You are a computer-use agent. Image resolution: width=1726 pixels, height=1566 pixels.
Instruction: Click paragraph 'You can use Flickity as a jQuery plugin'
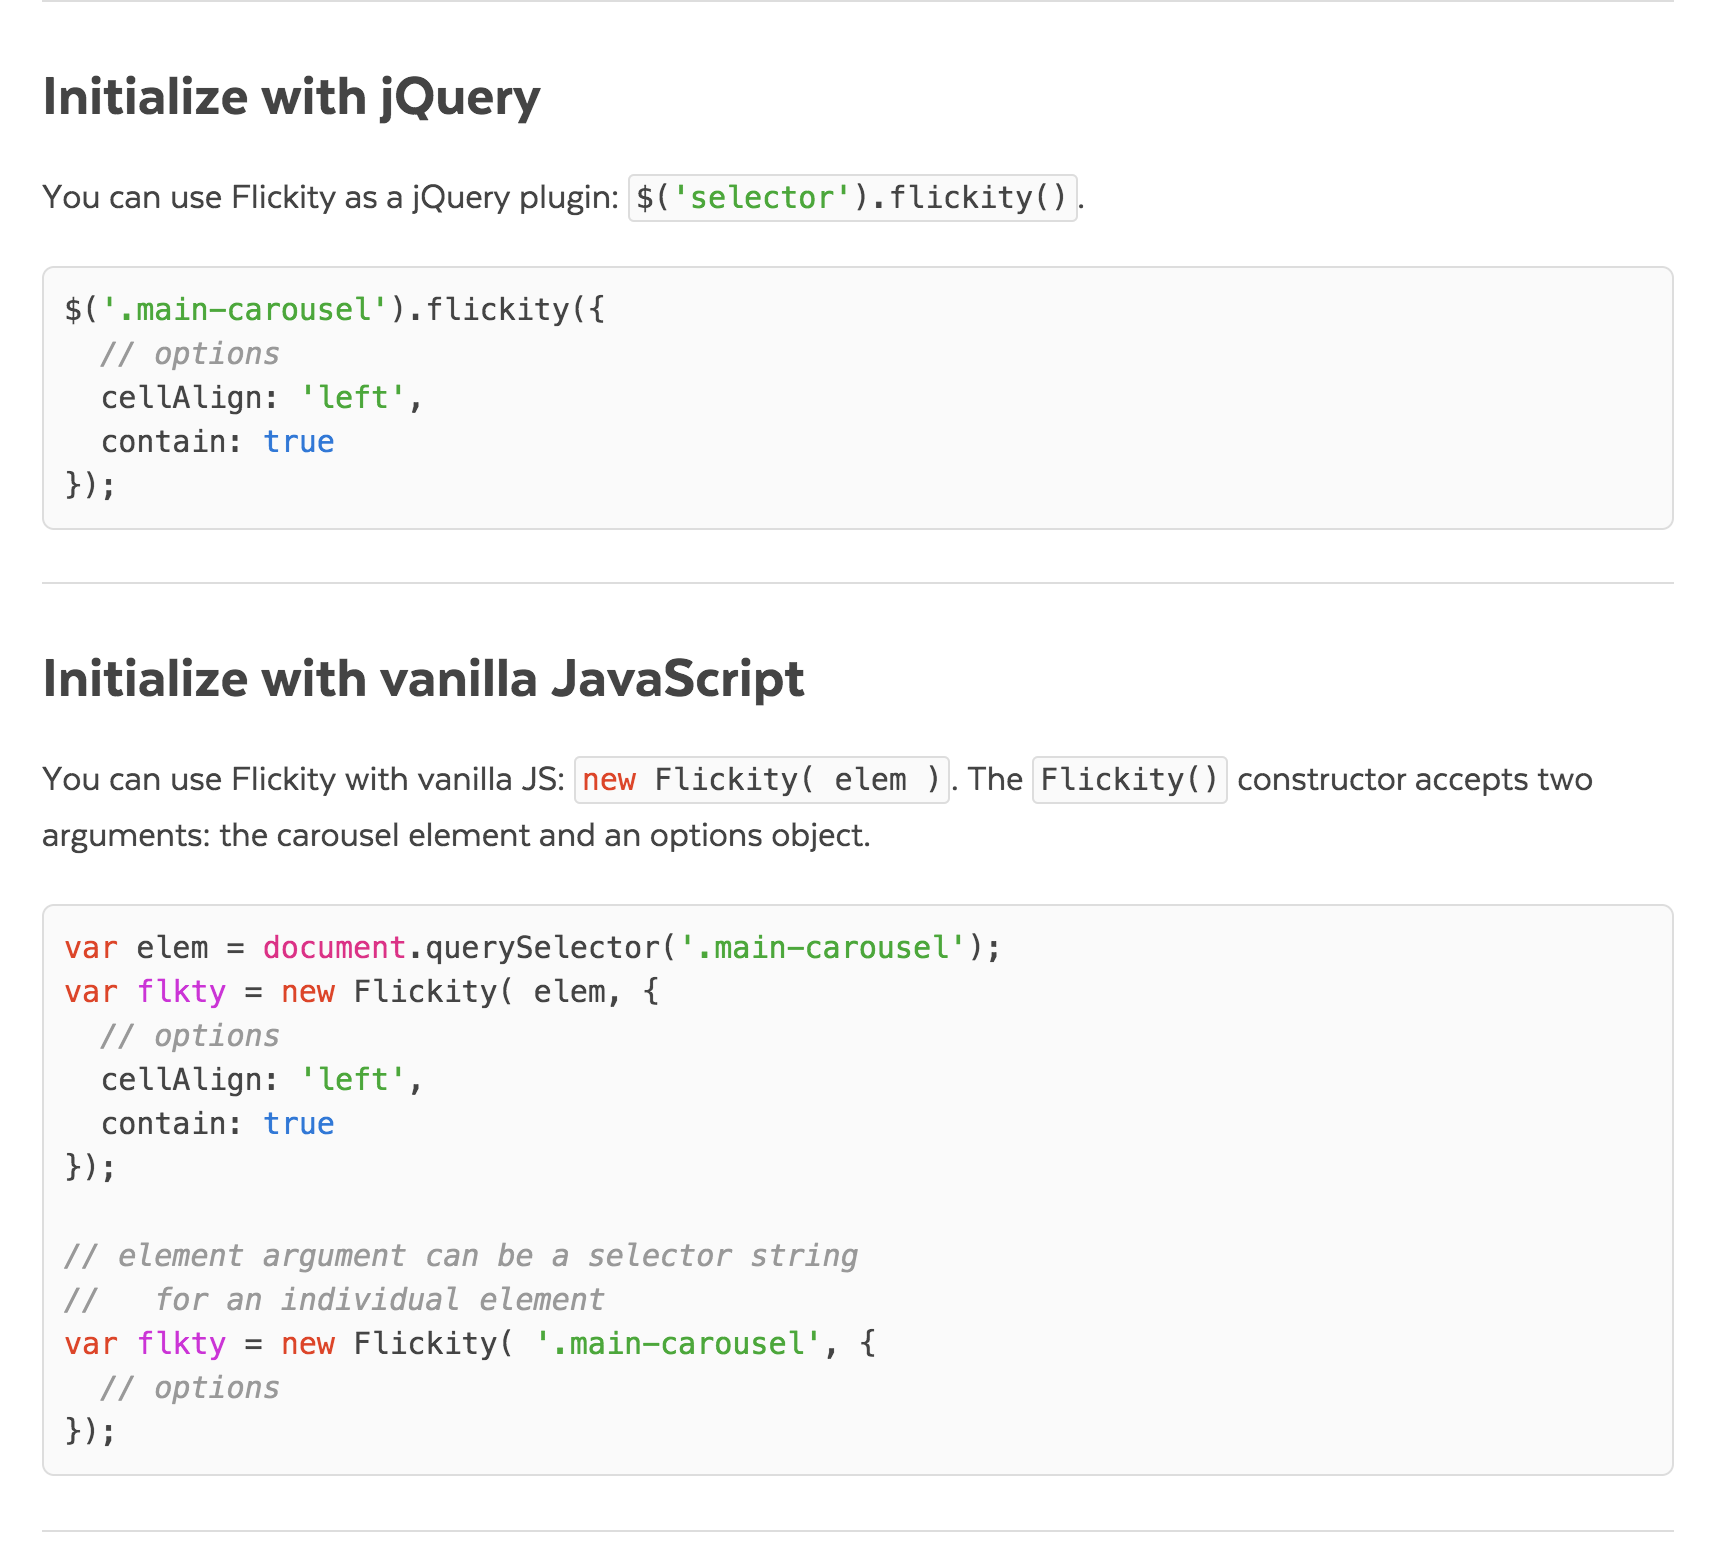click(x=331, y=197)
